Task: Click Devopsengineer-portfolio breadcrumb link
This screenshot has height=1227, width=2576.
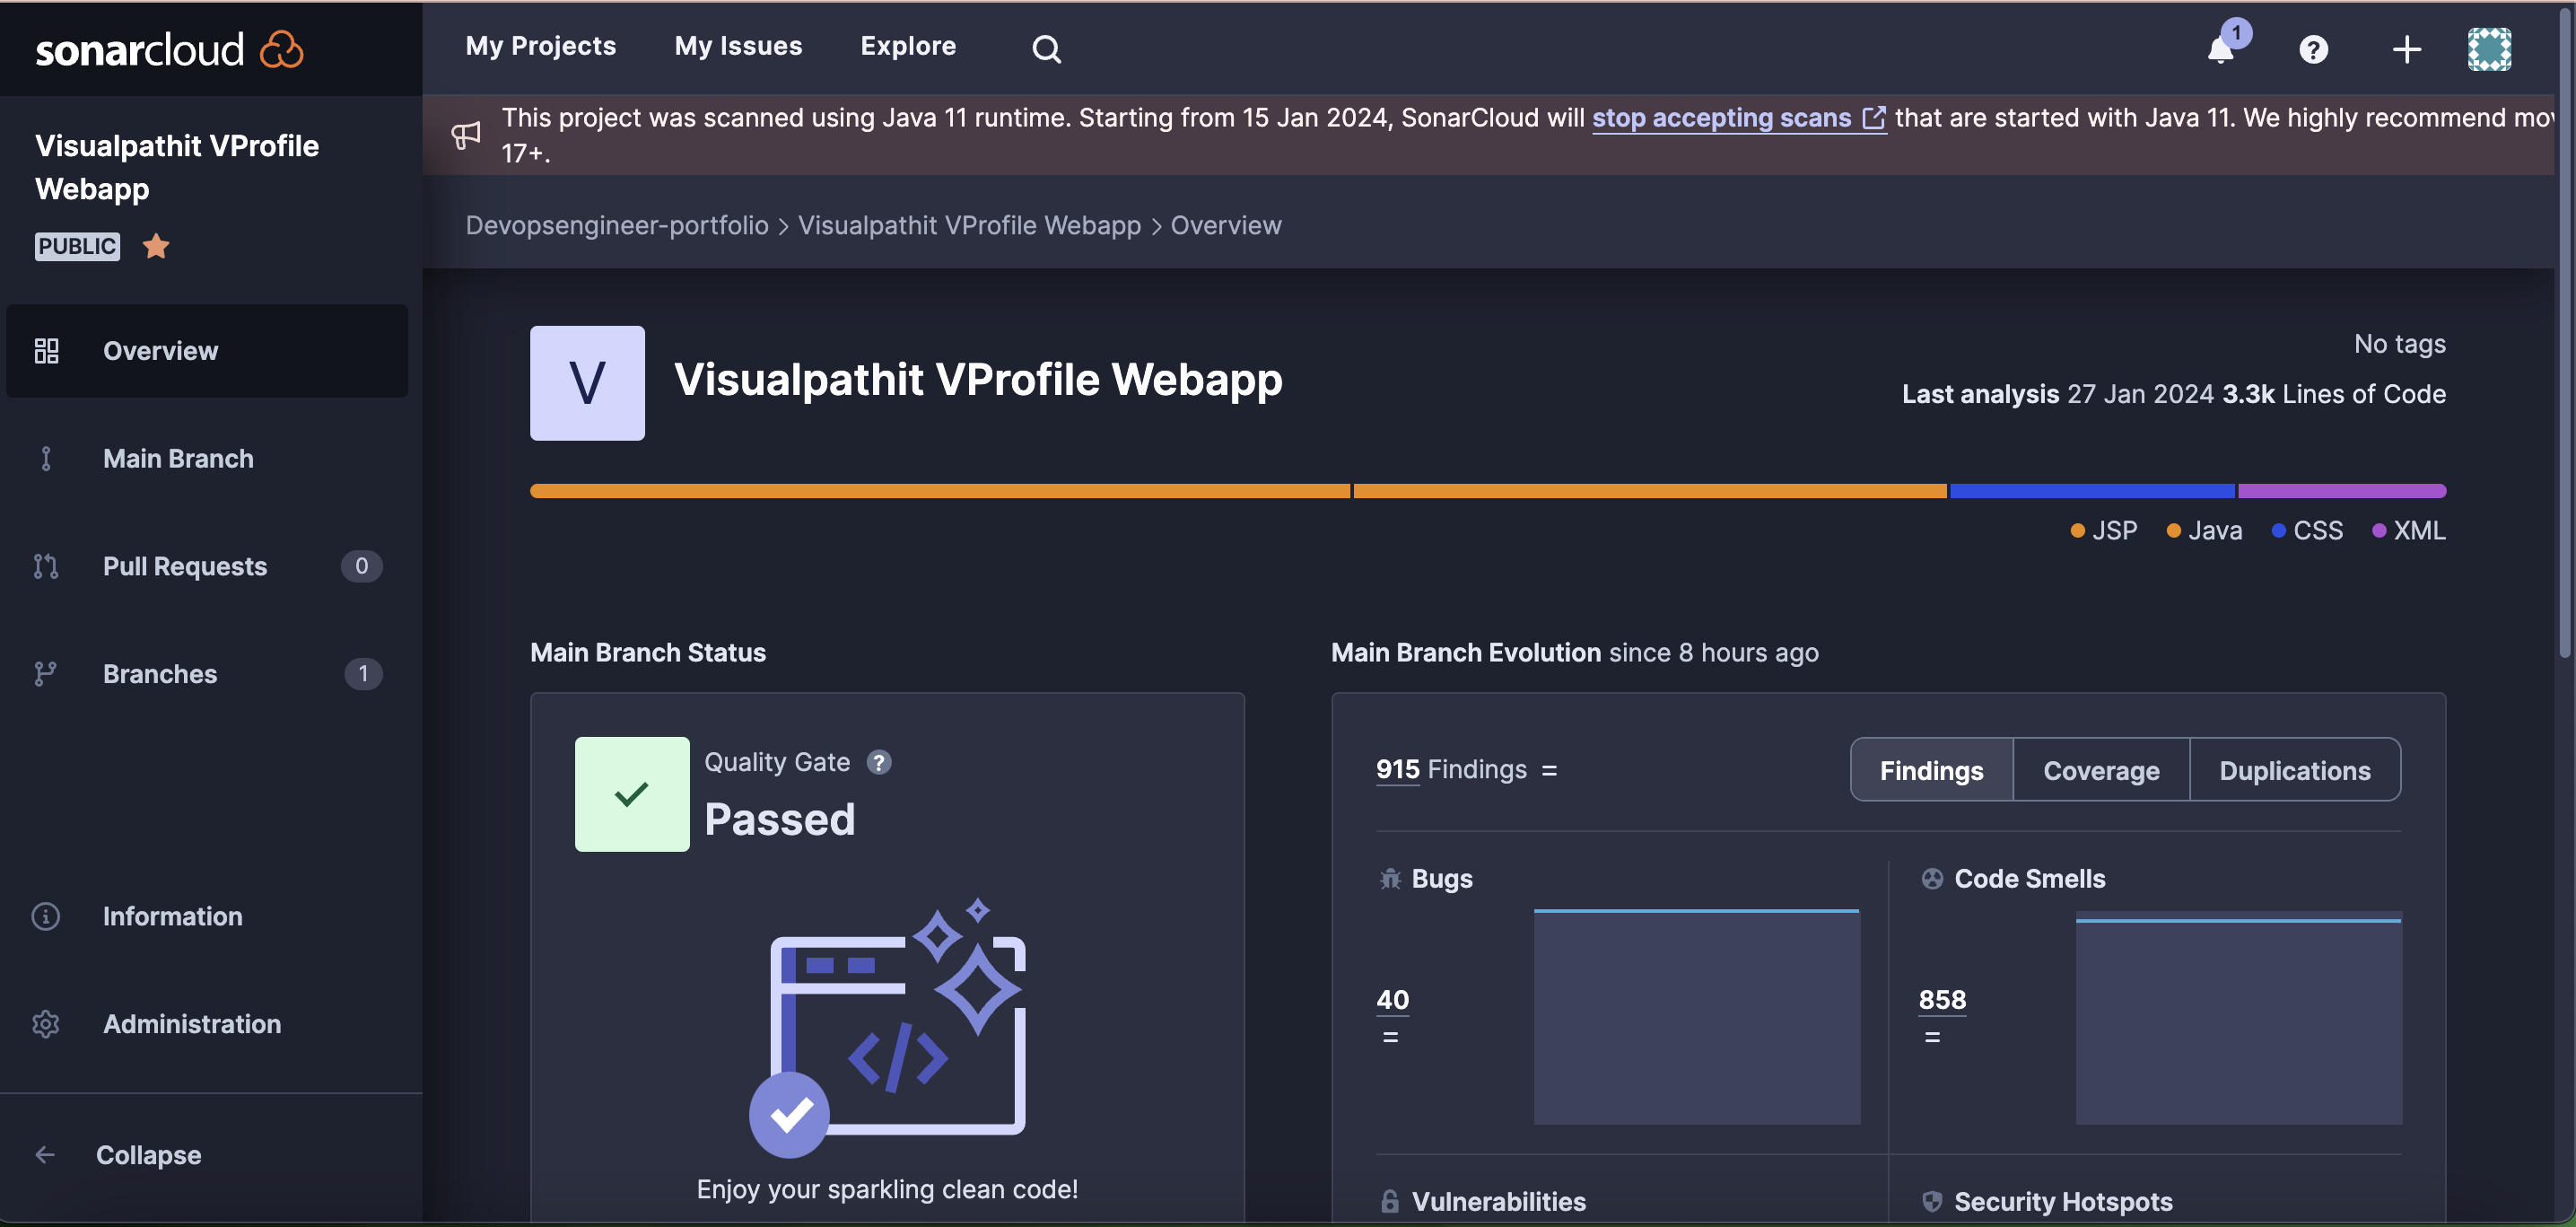Action: (617, 225)
